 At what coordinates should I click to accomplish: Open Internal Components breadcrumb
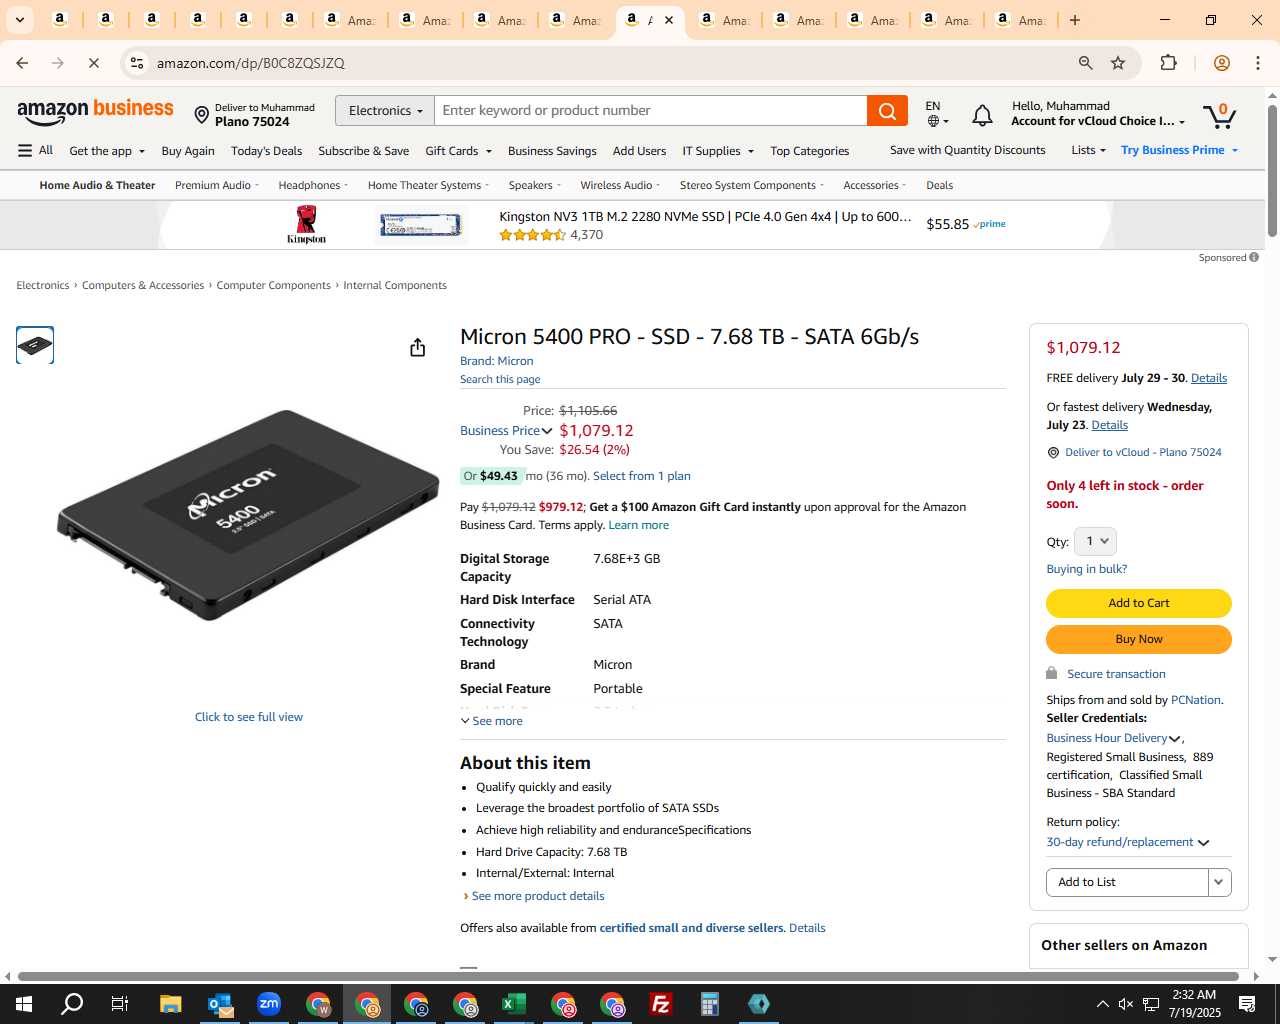pos(395,286)
